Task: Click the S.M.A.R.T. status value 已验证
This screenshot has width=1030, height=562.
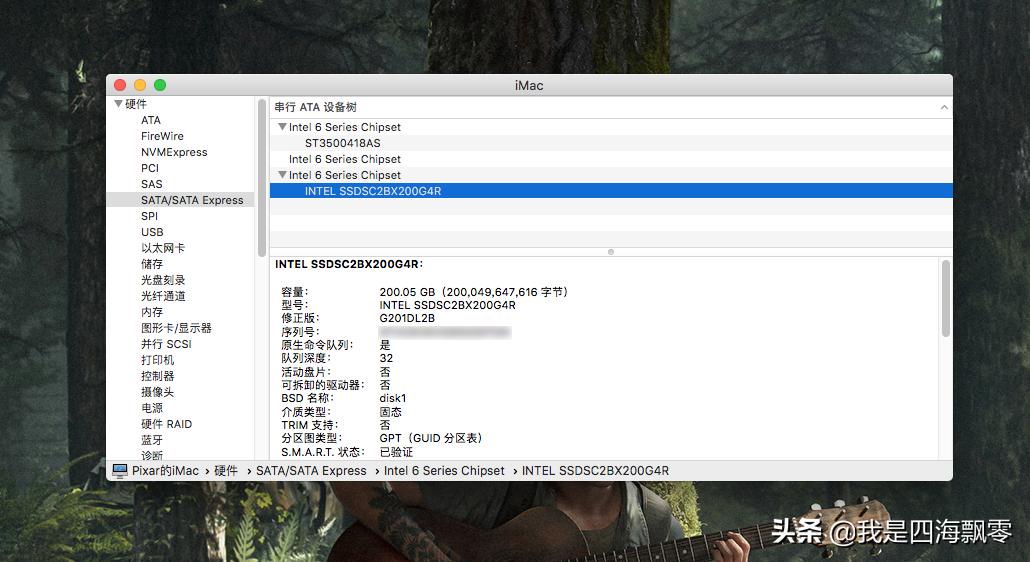Action: (x=396, y=452)
